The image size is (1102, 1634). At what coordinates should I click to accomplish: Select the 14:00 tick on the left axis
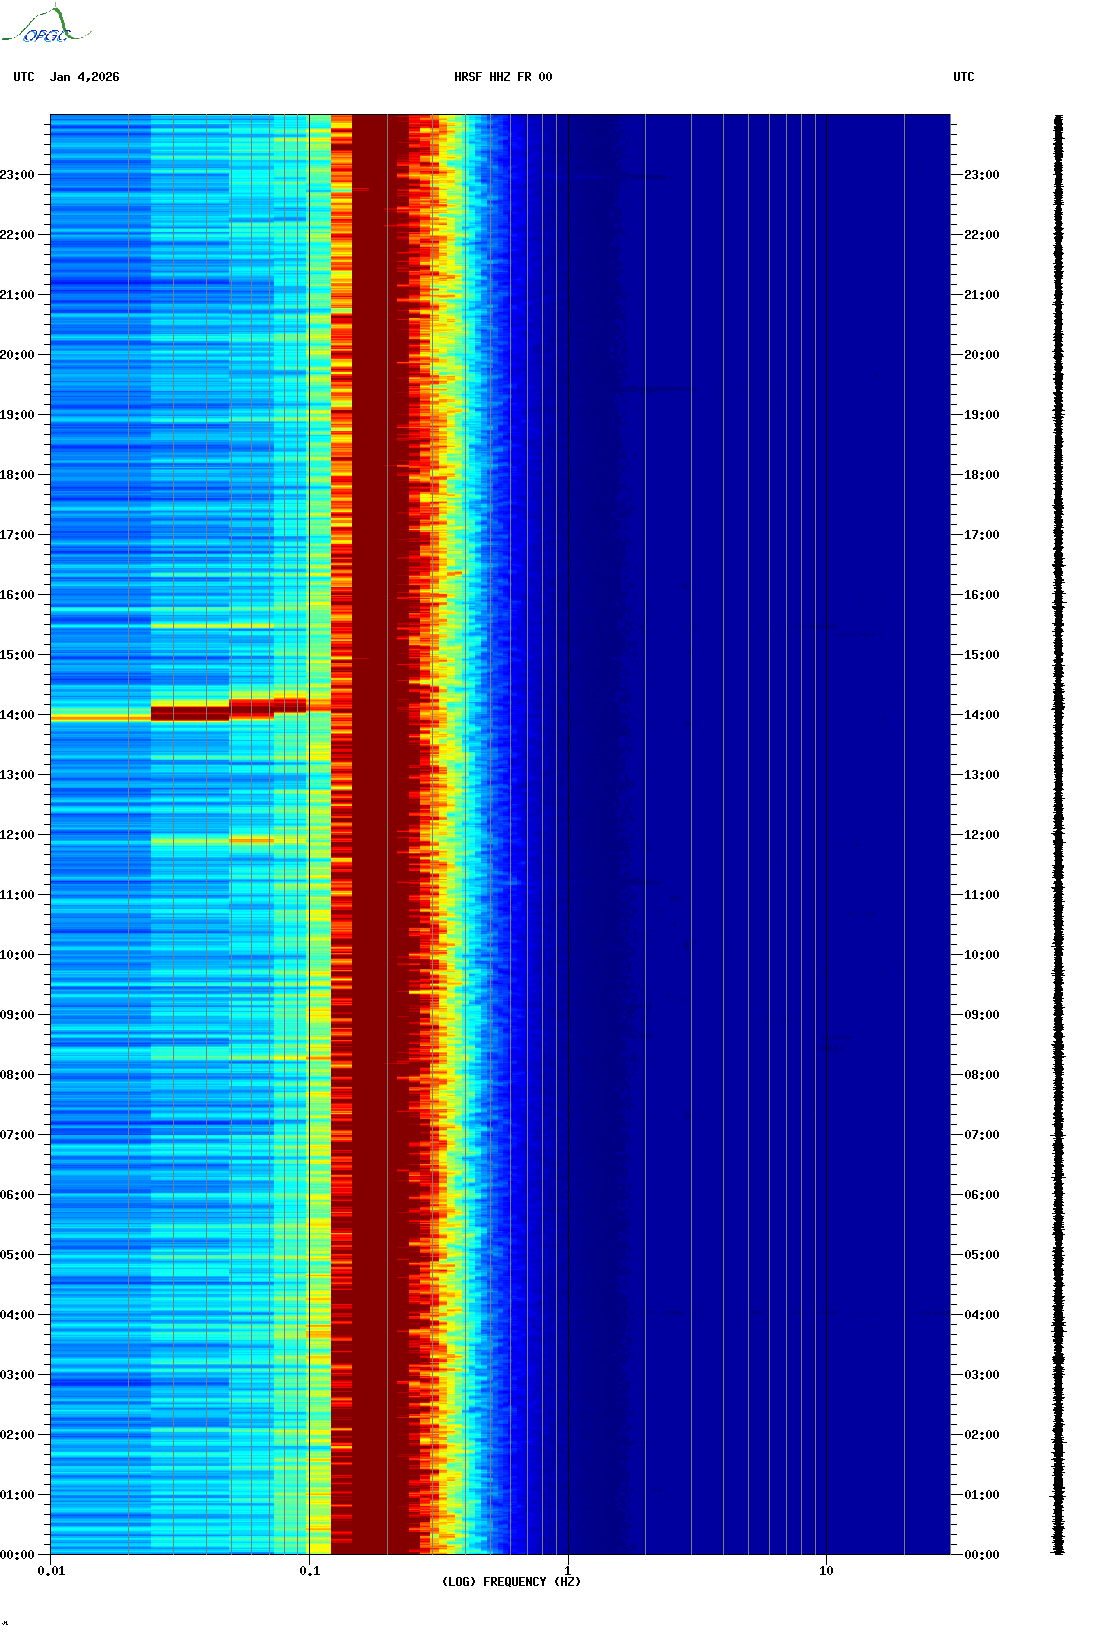(18, 715)
